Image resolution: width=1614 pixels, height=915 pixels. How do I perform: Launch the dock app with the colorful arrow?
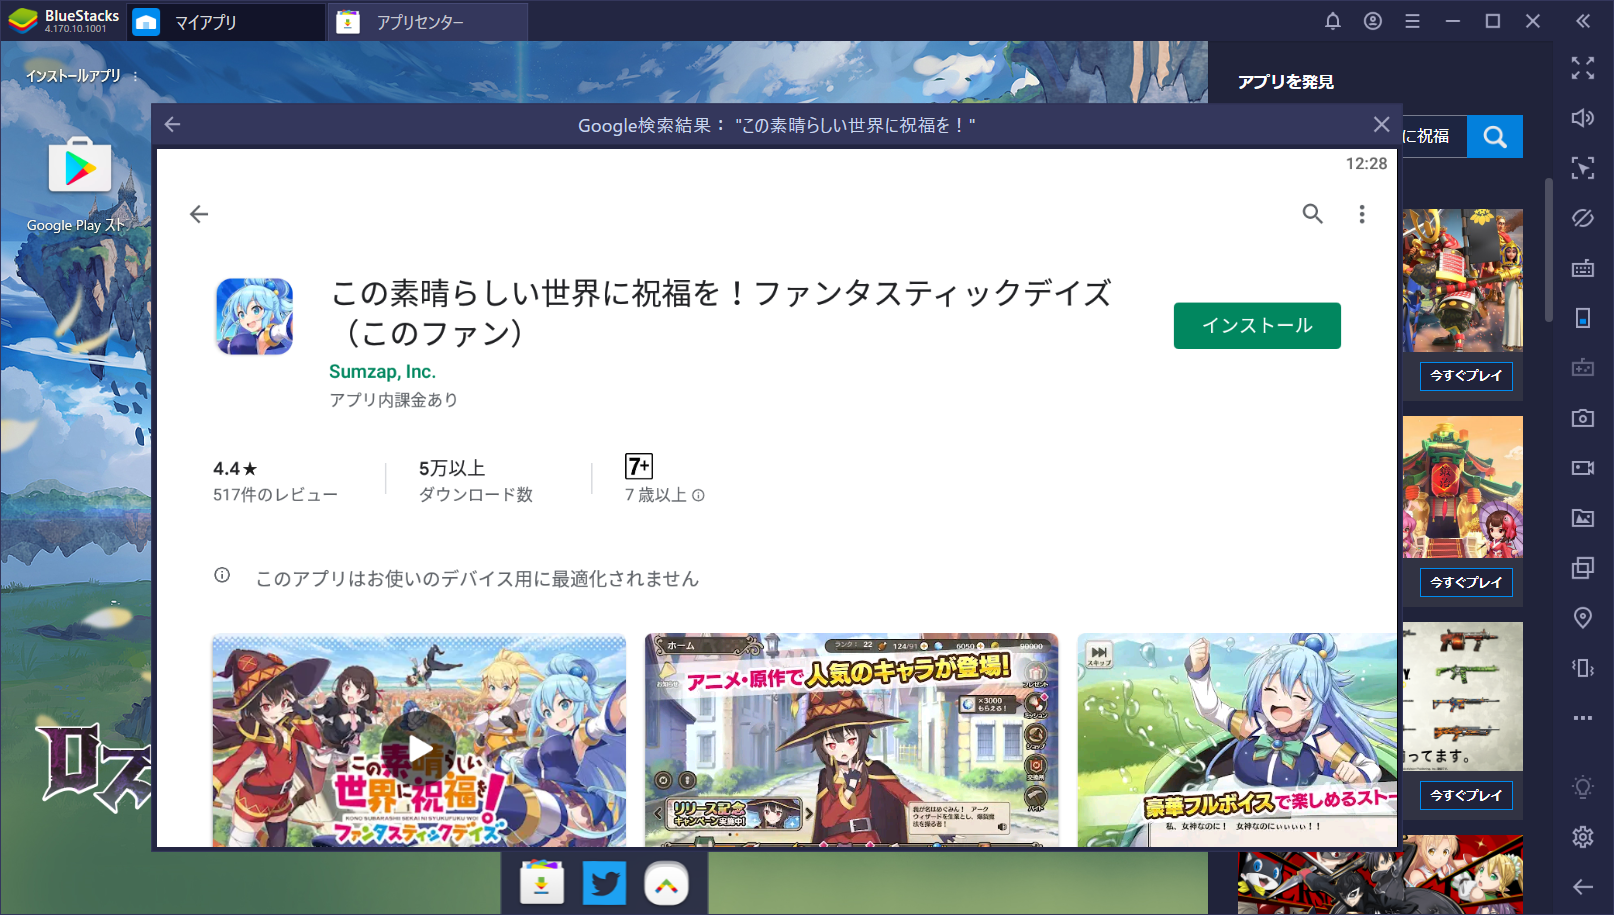click(x=666, y=883)
